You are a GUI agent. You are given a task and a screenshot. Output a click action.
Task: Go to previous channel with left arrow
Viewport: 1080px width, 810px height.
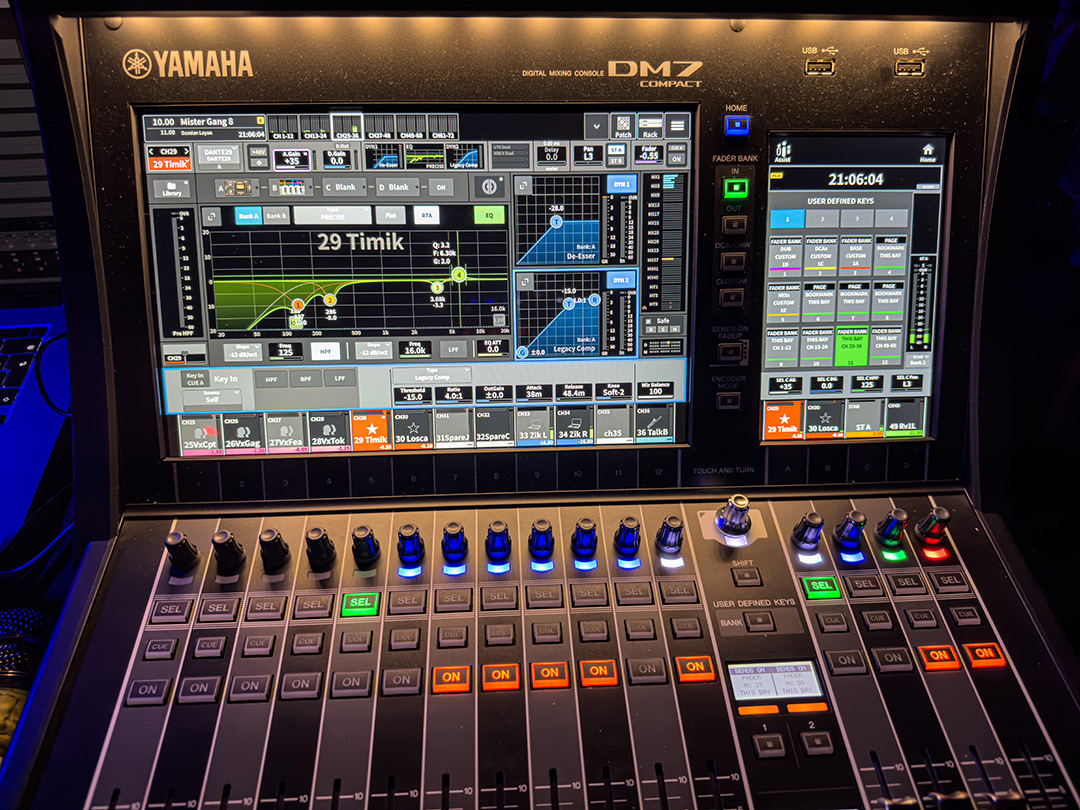coord(153,152)
